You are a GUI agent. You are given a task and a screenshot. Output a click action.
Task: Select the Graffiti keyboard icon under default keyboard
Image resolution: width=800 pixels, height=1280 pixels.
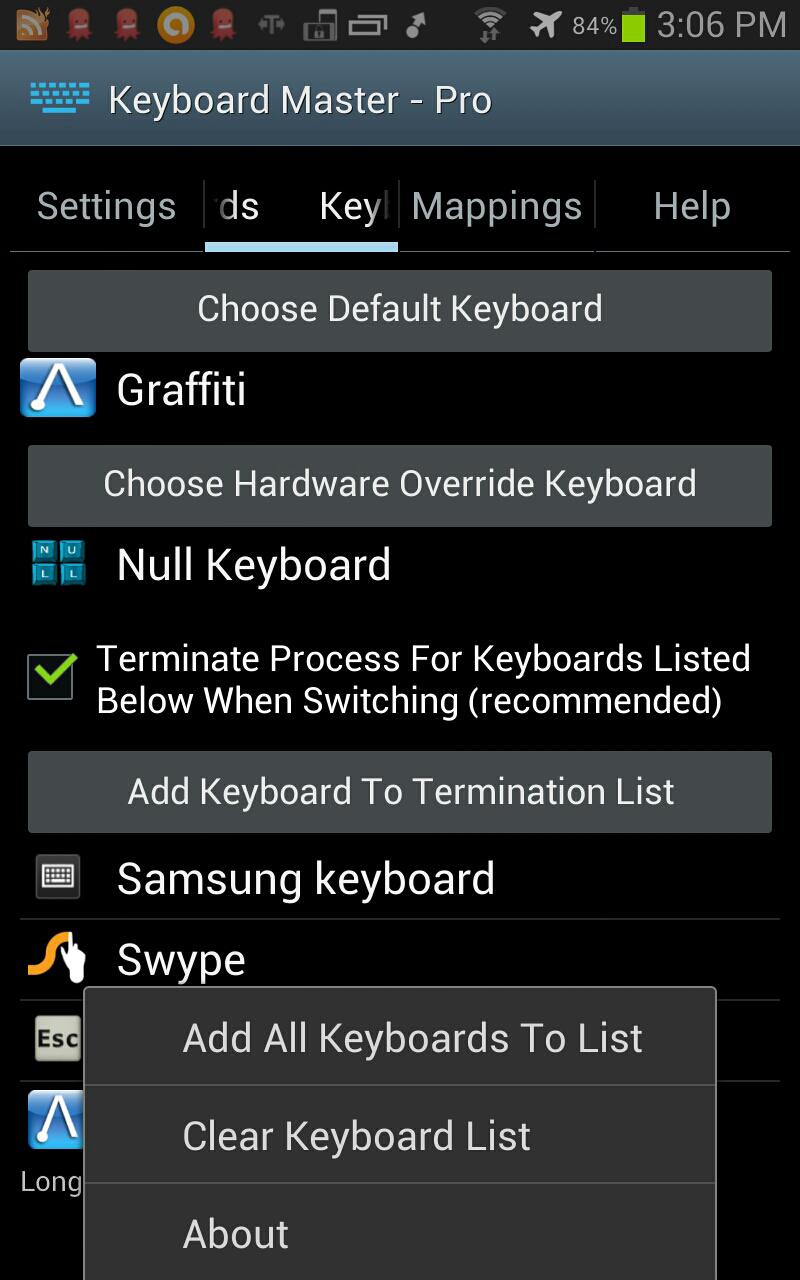(58, 388)
